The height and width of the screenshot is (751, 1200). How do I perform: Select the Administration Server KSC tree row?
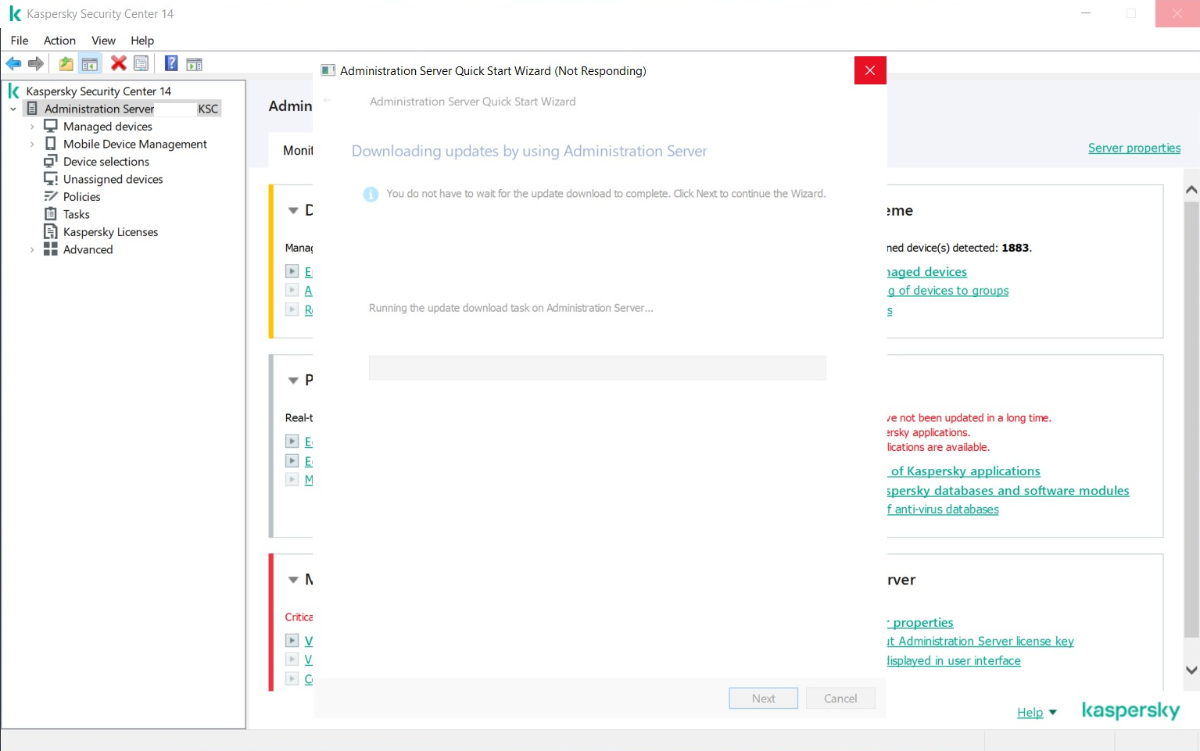point(122,109)
